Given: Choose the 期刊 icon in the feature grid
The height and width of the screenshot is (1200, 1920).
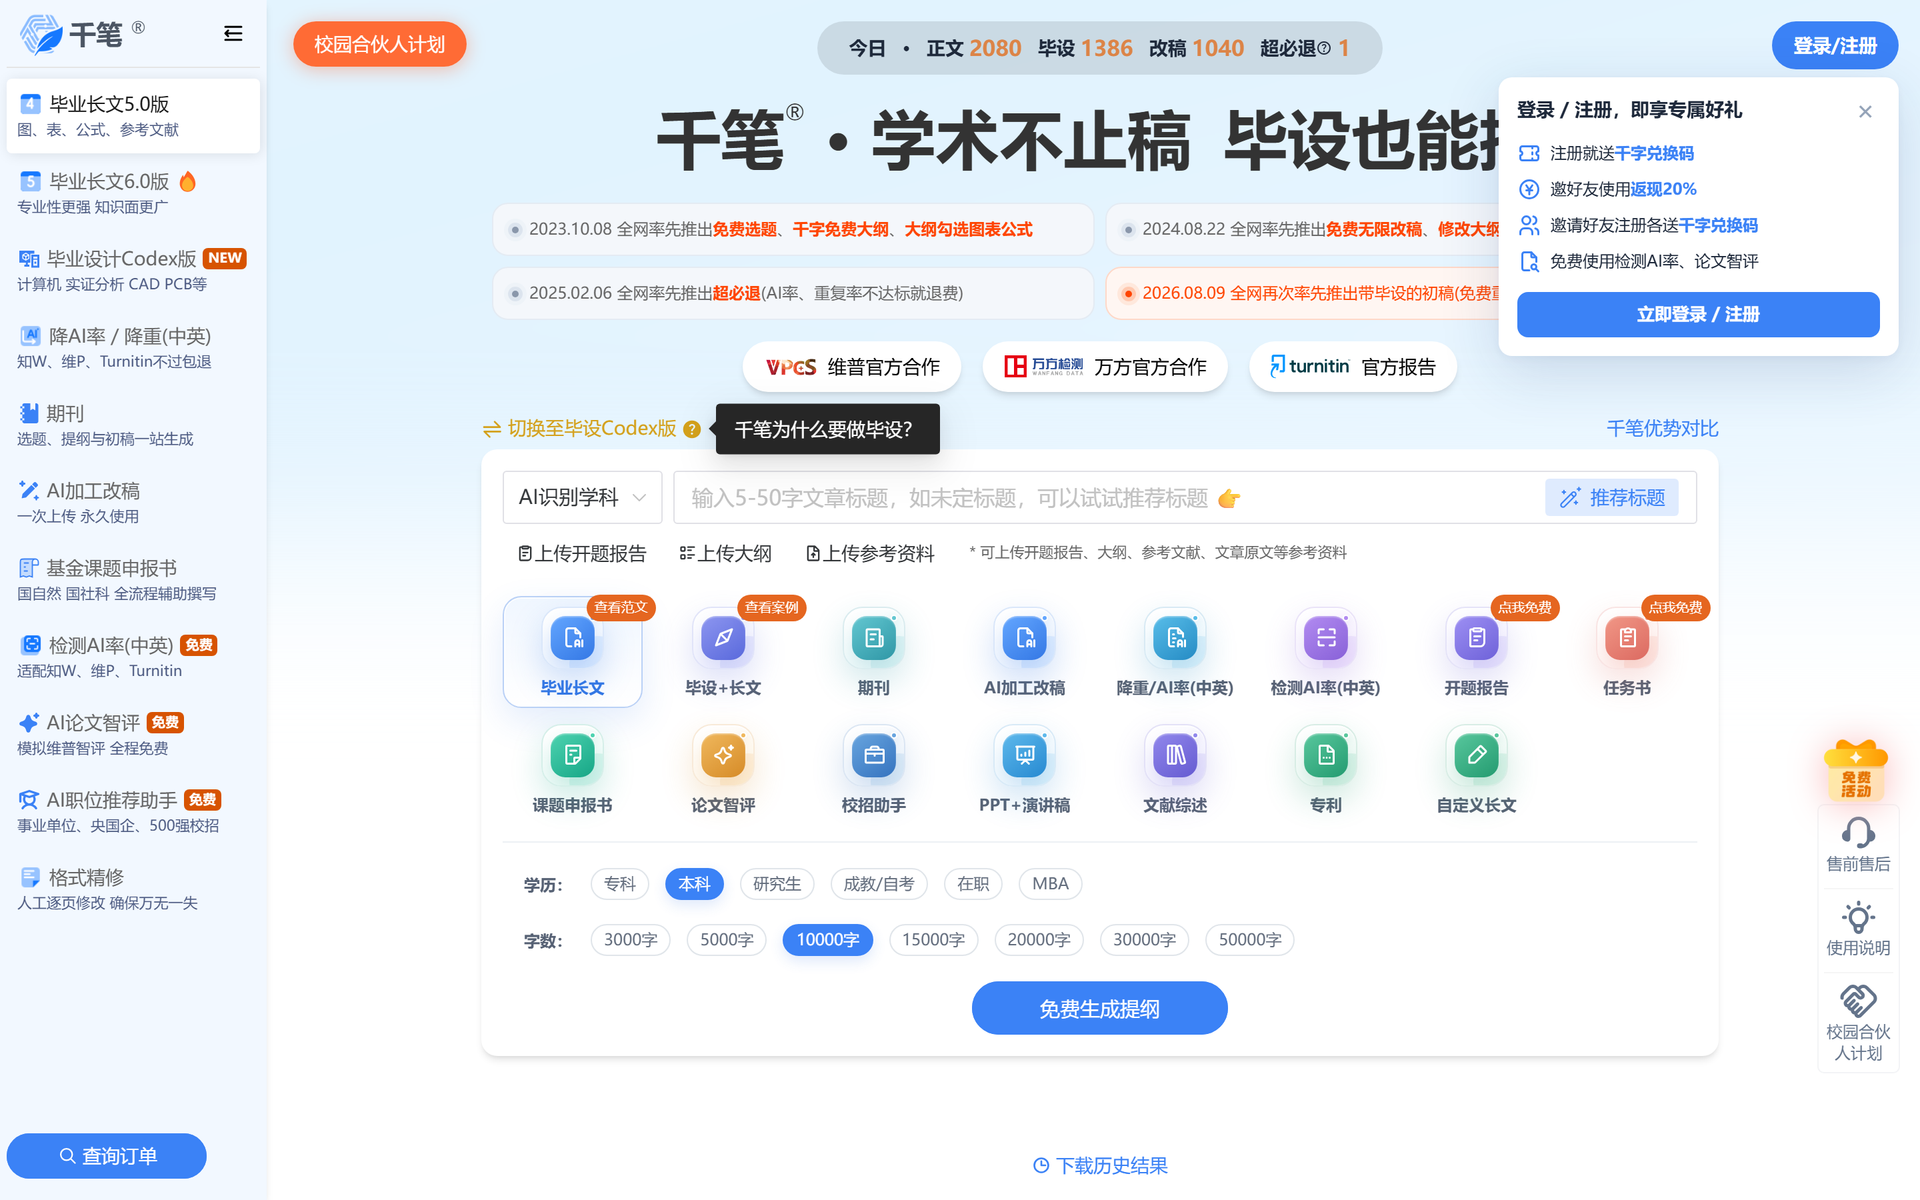Looking at the screenshot, I should (874, 652).
